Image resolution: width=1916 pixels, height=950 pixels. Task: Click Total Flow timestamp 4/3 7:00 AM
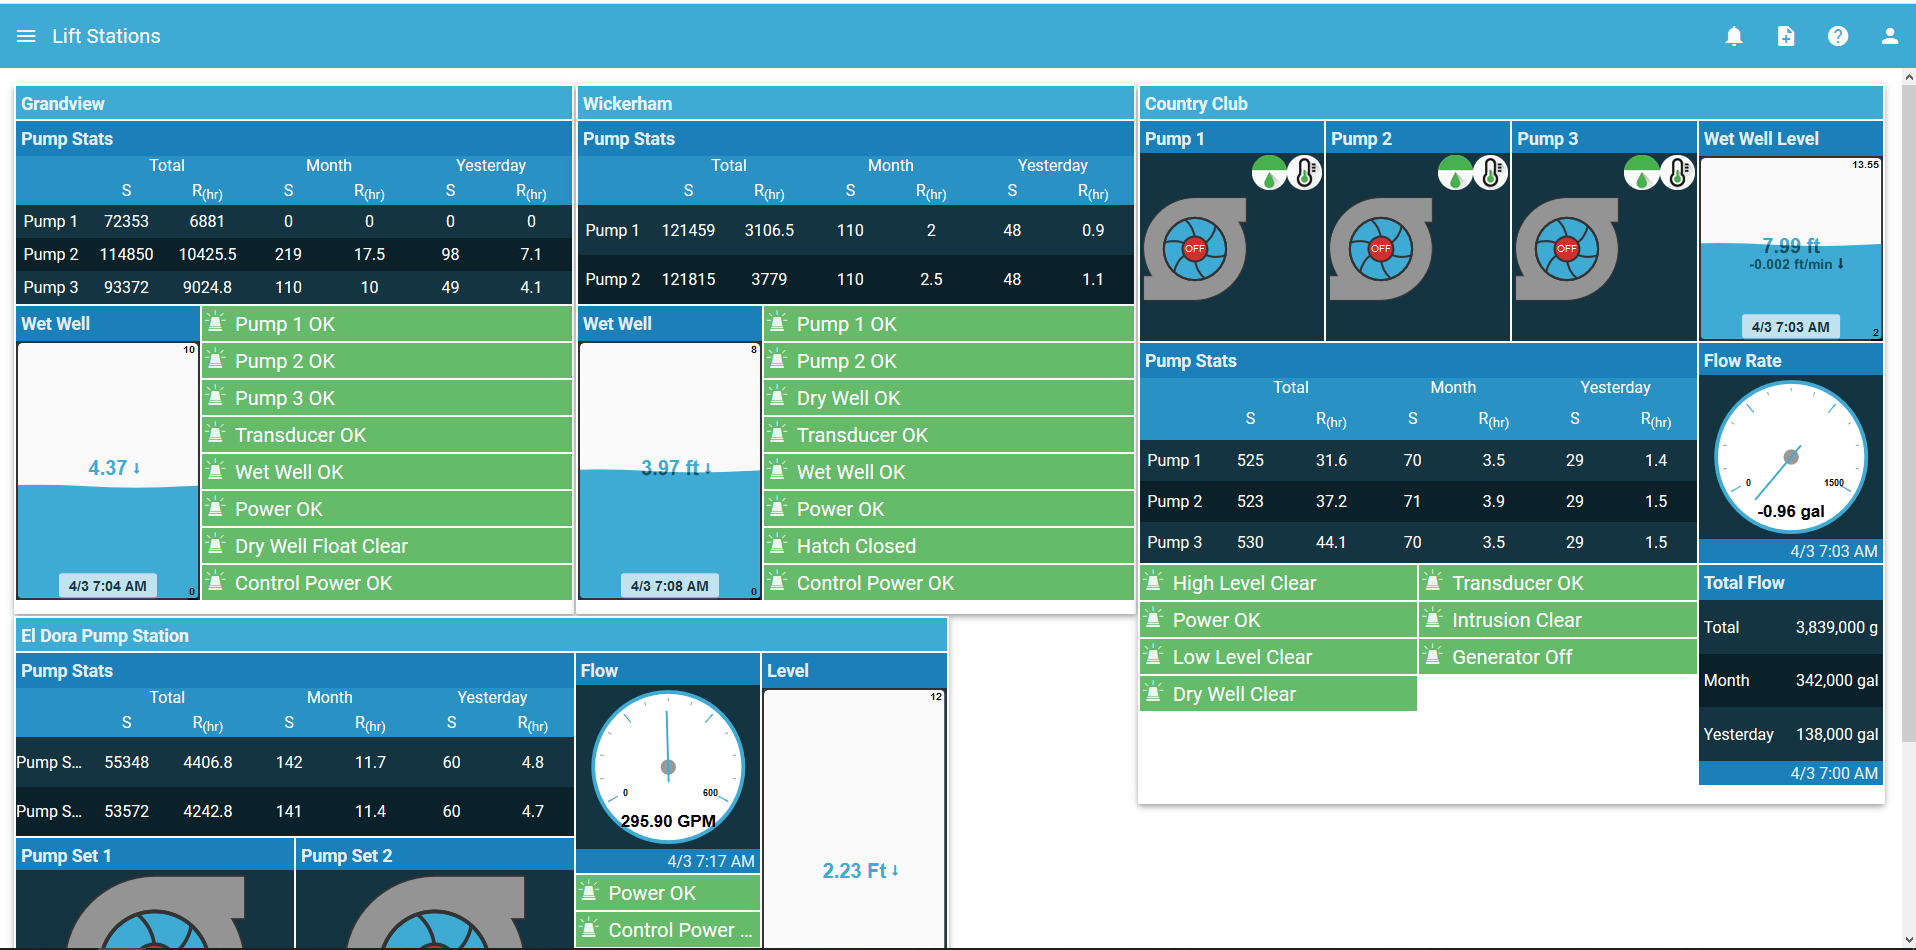[1834, 773]
